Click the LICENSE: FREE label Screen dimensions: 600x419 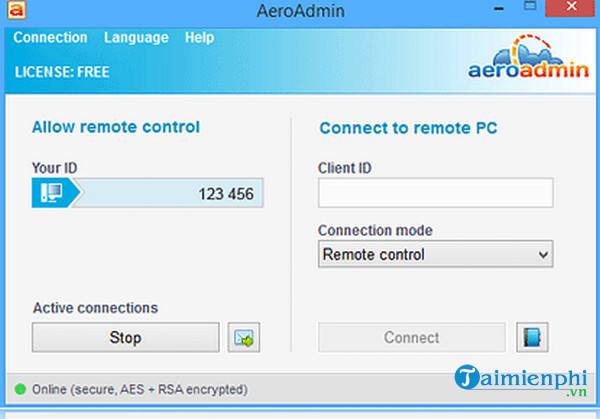tap(62, 72)
